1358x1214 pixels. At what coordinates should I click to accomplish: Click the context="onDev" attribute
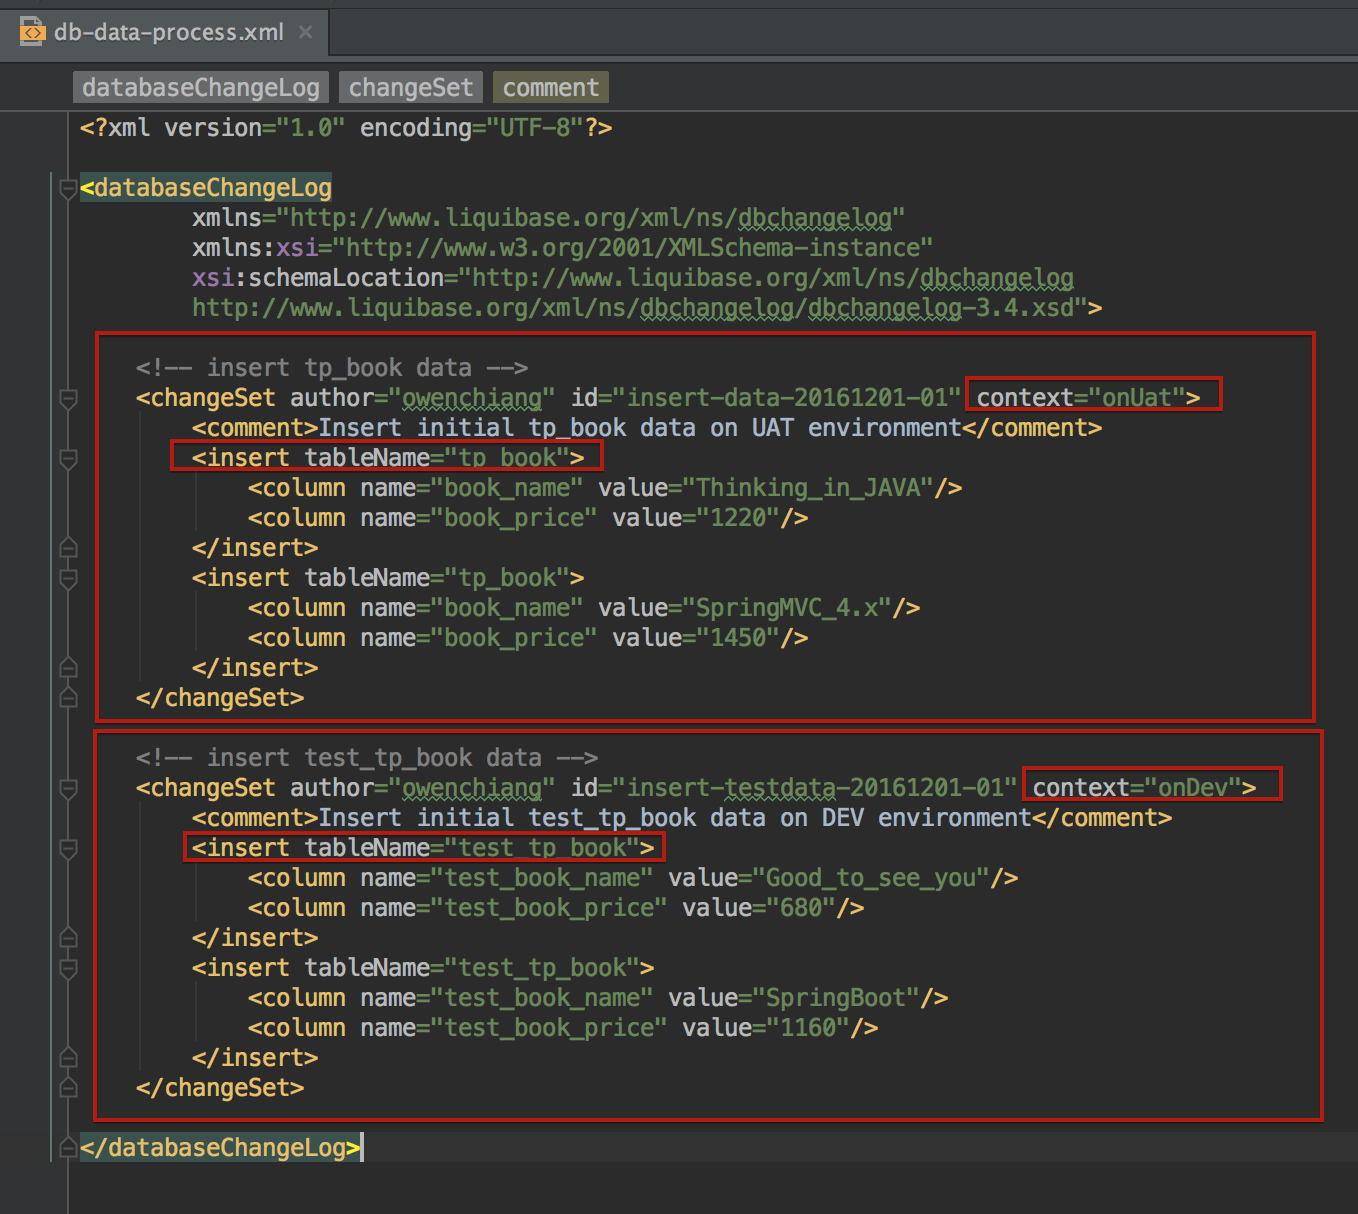coord(1137,788)
